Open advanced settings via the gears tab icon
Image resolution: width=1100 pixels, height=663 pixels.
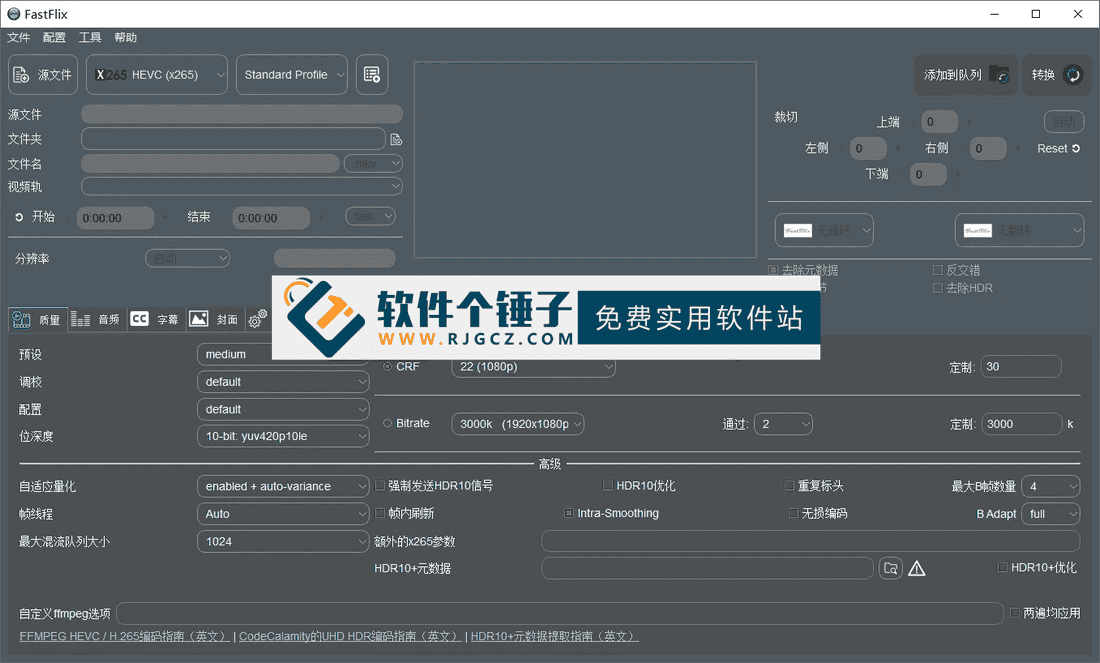[258, 318]
